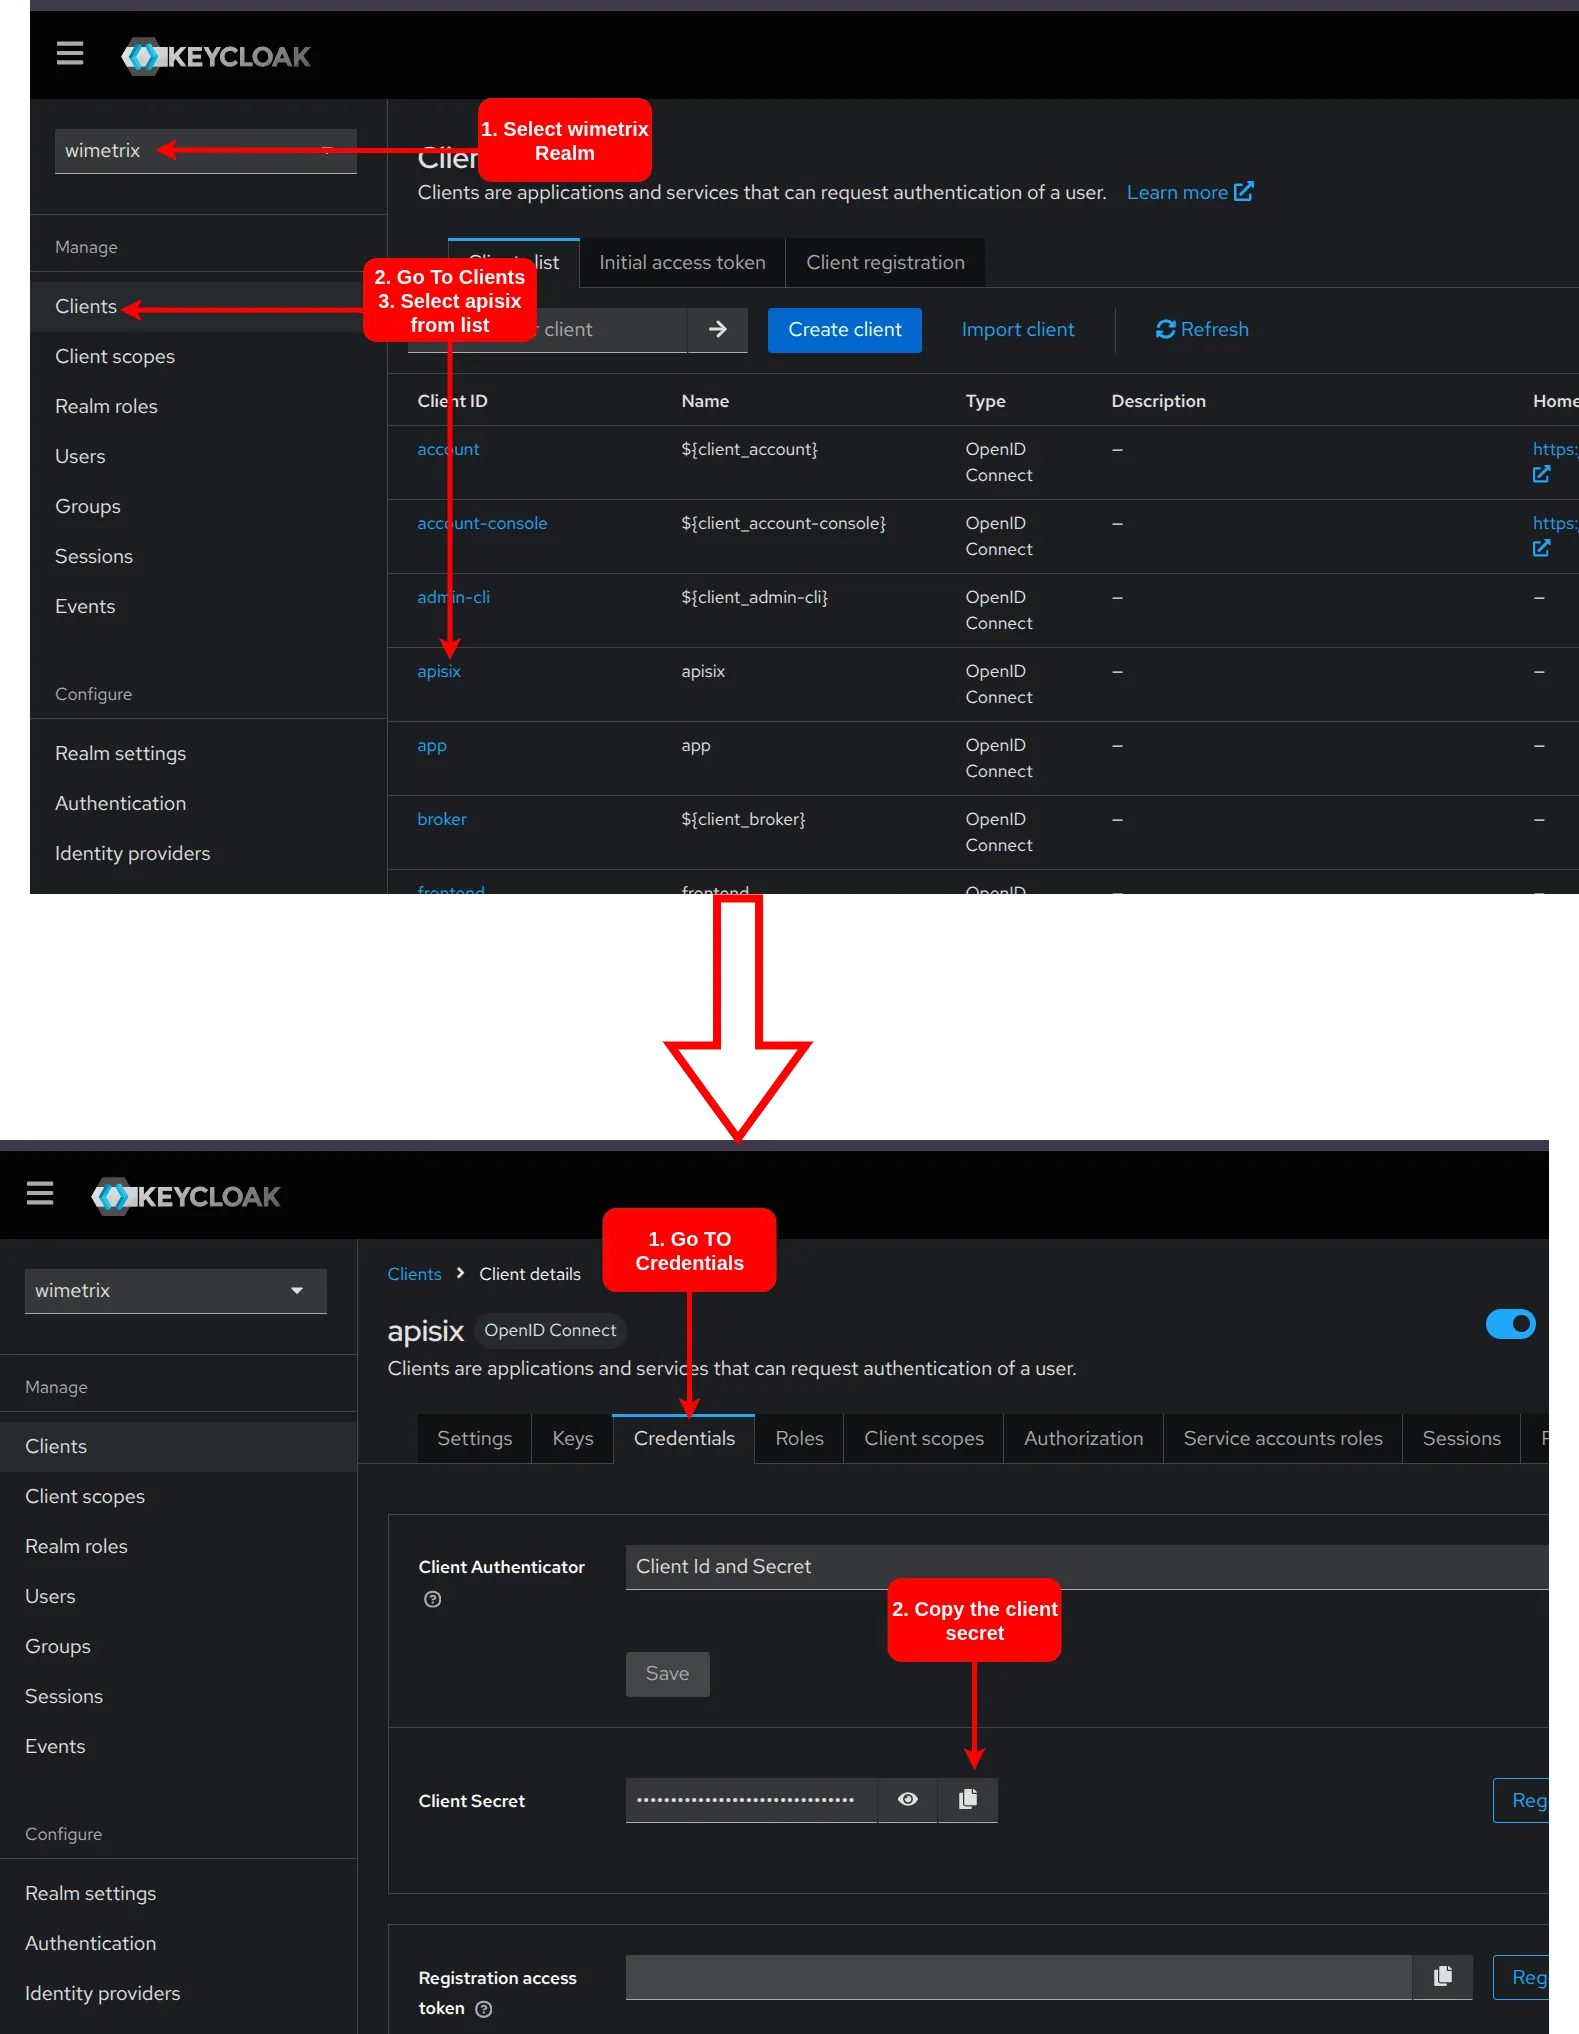Open account-console home URL external icon

pos(1541,548)
